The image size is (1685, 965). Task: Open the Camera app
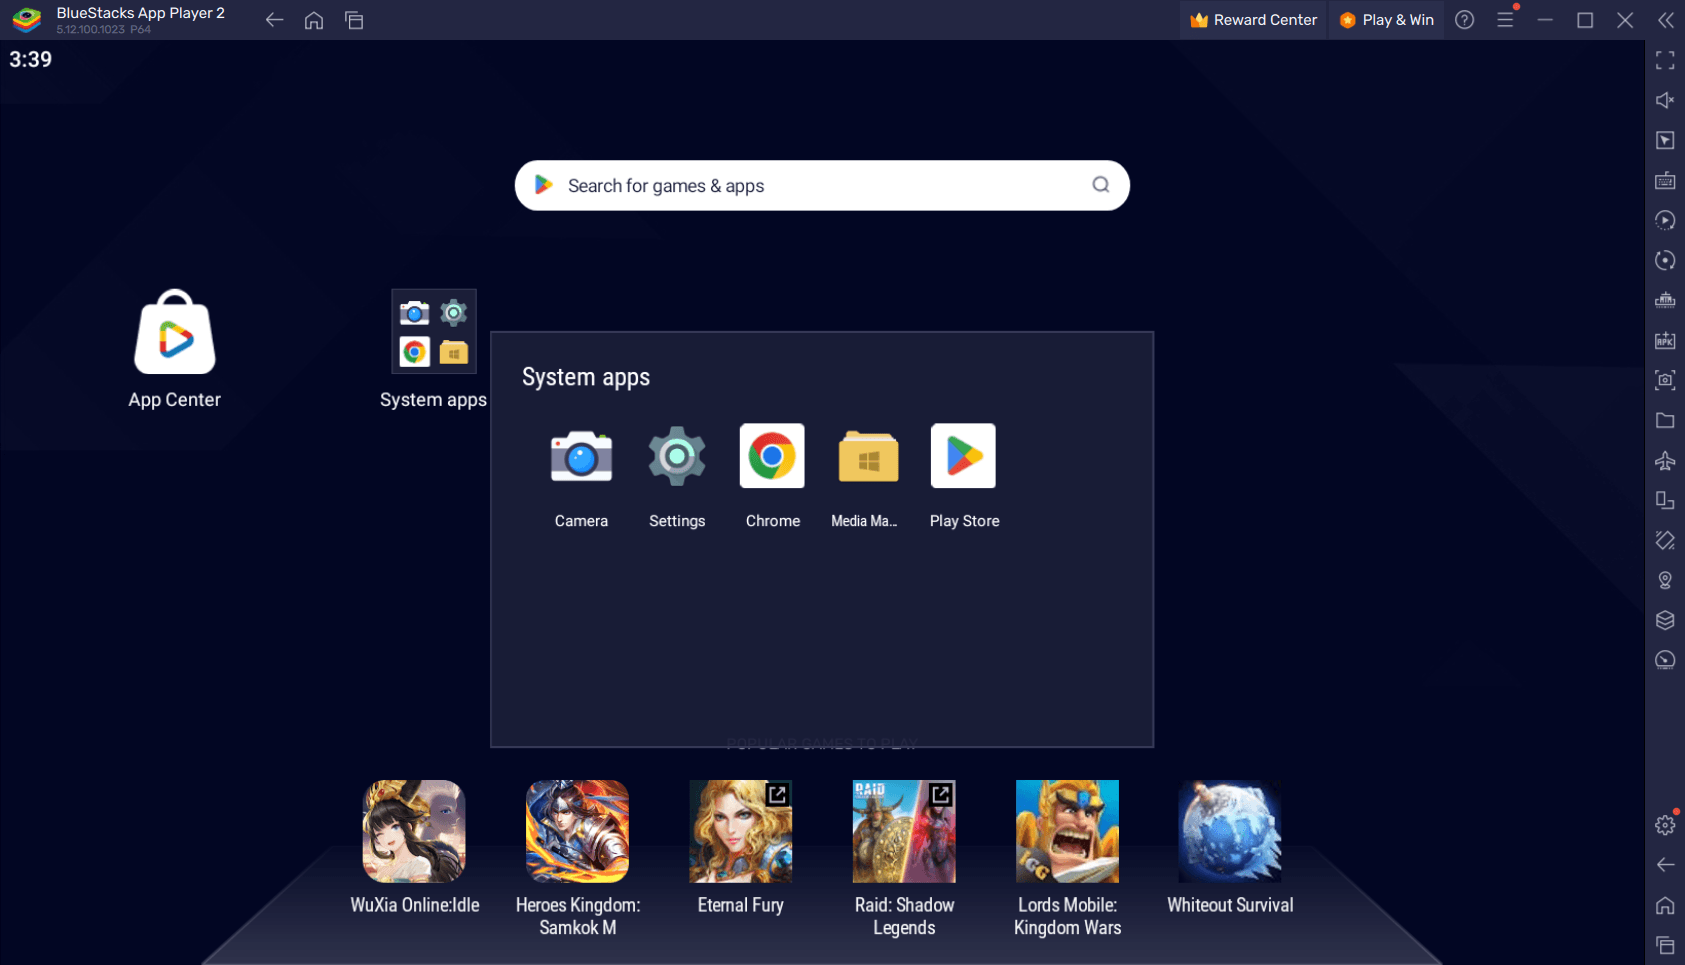(581, 457)
